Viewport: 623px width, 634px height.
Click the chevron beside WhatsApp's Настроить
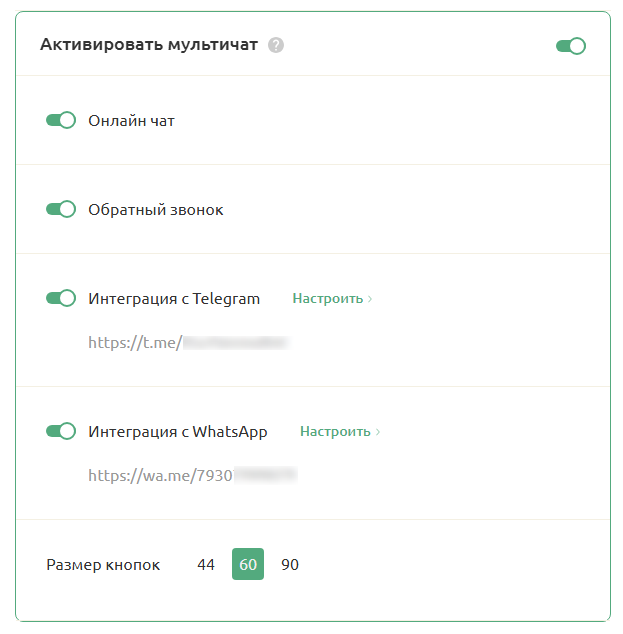[x=378, y=431]
